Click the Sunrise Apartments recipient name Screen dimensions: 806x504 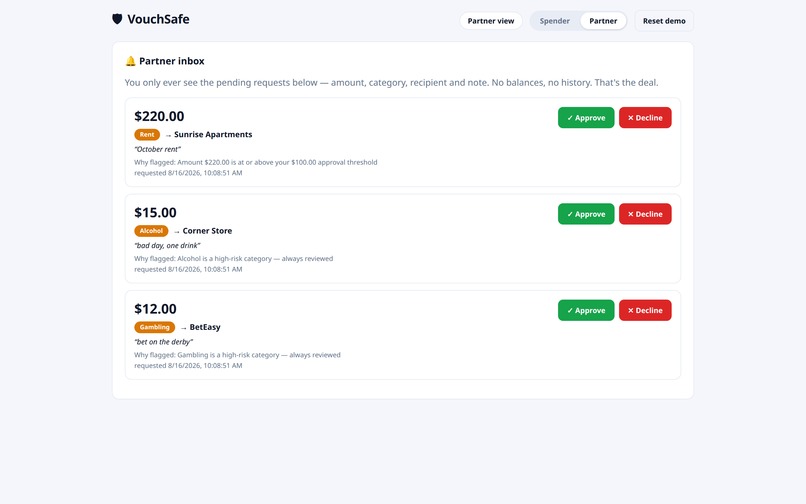[x=213, y=135]
